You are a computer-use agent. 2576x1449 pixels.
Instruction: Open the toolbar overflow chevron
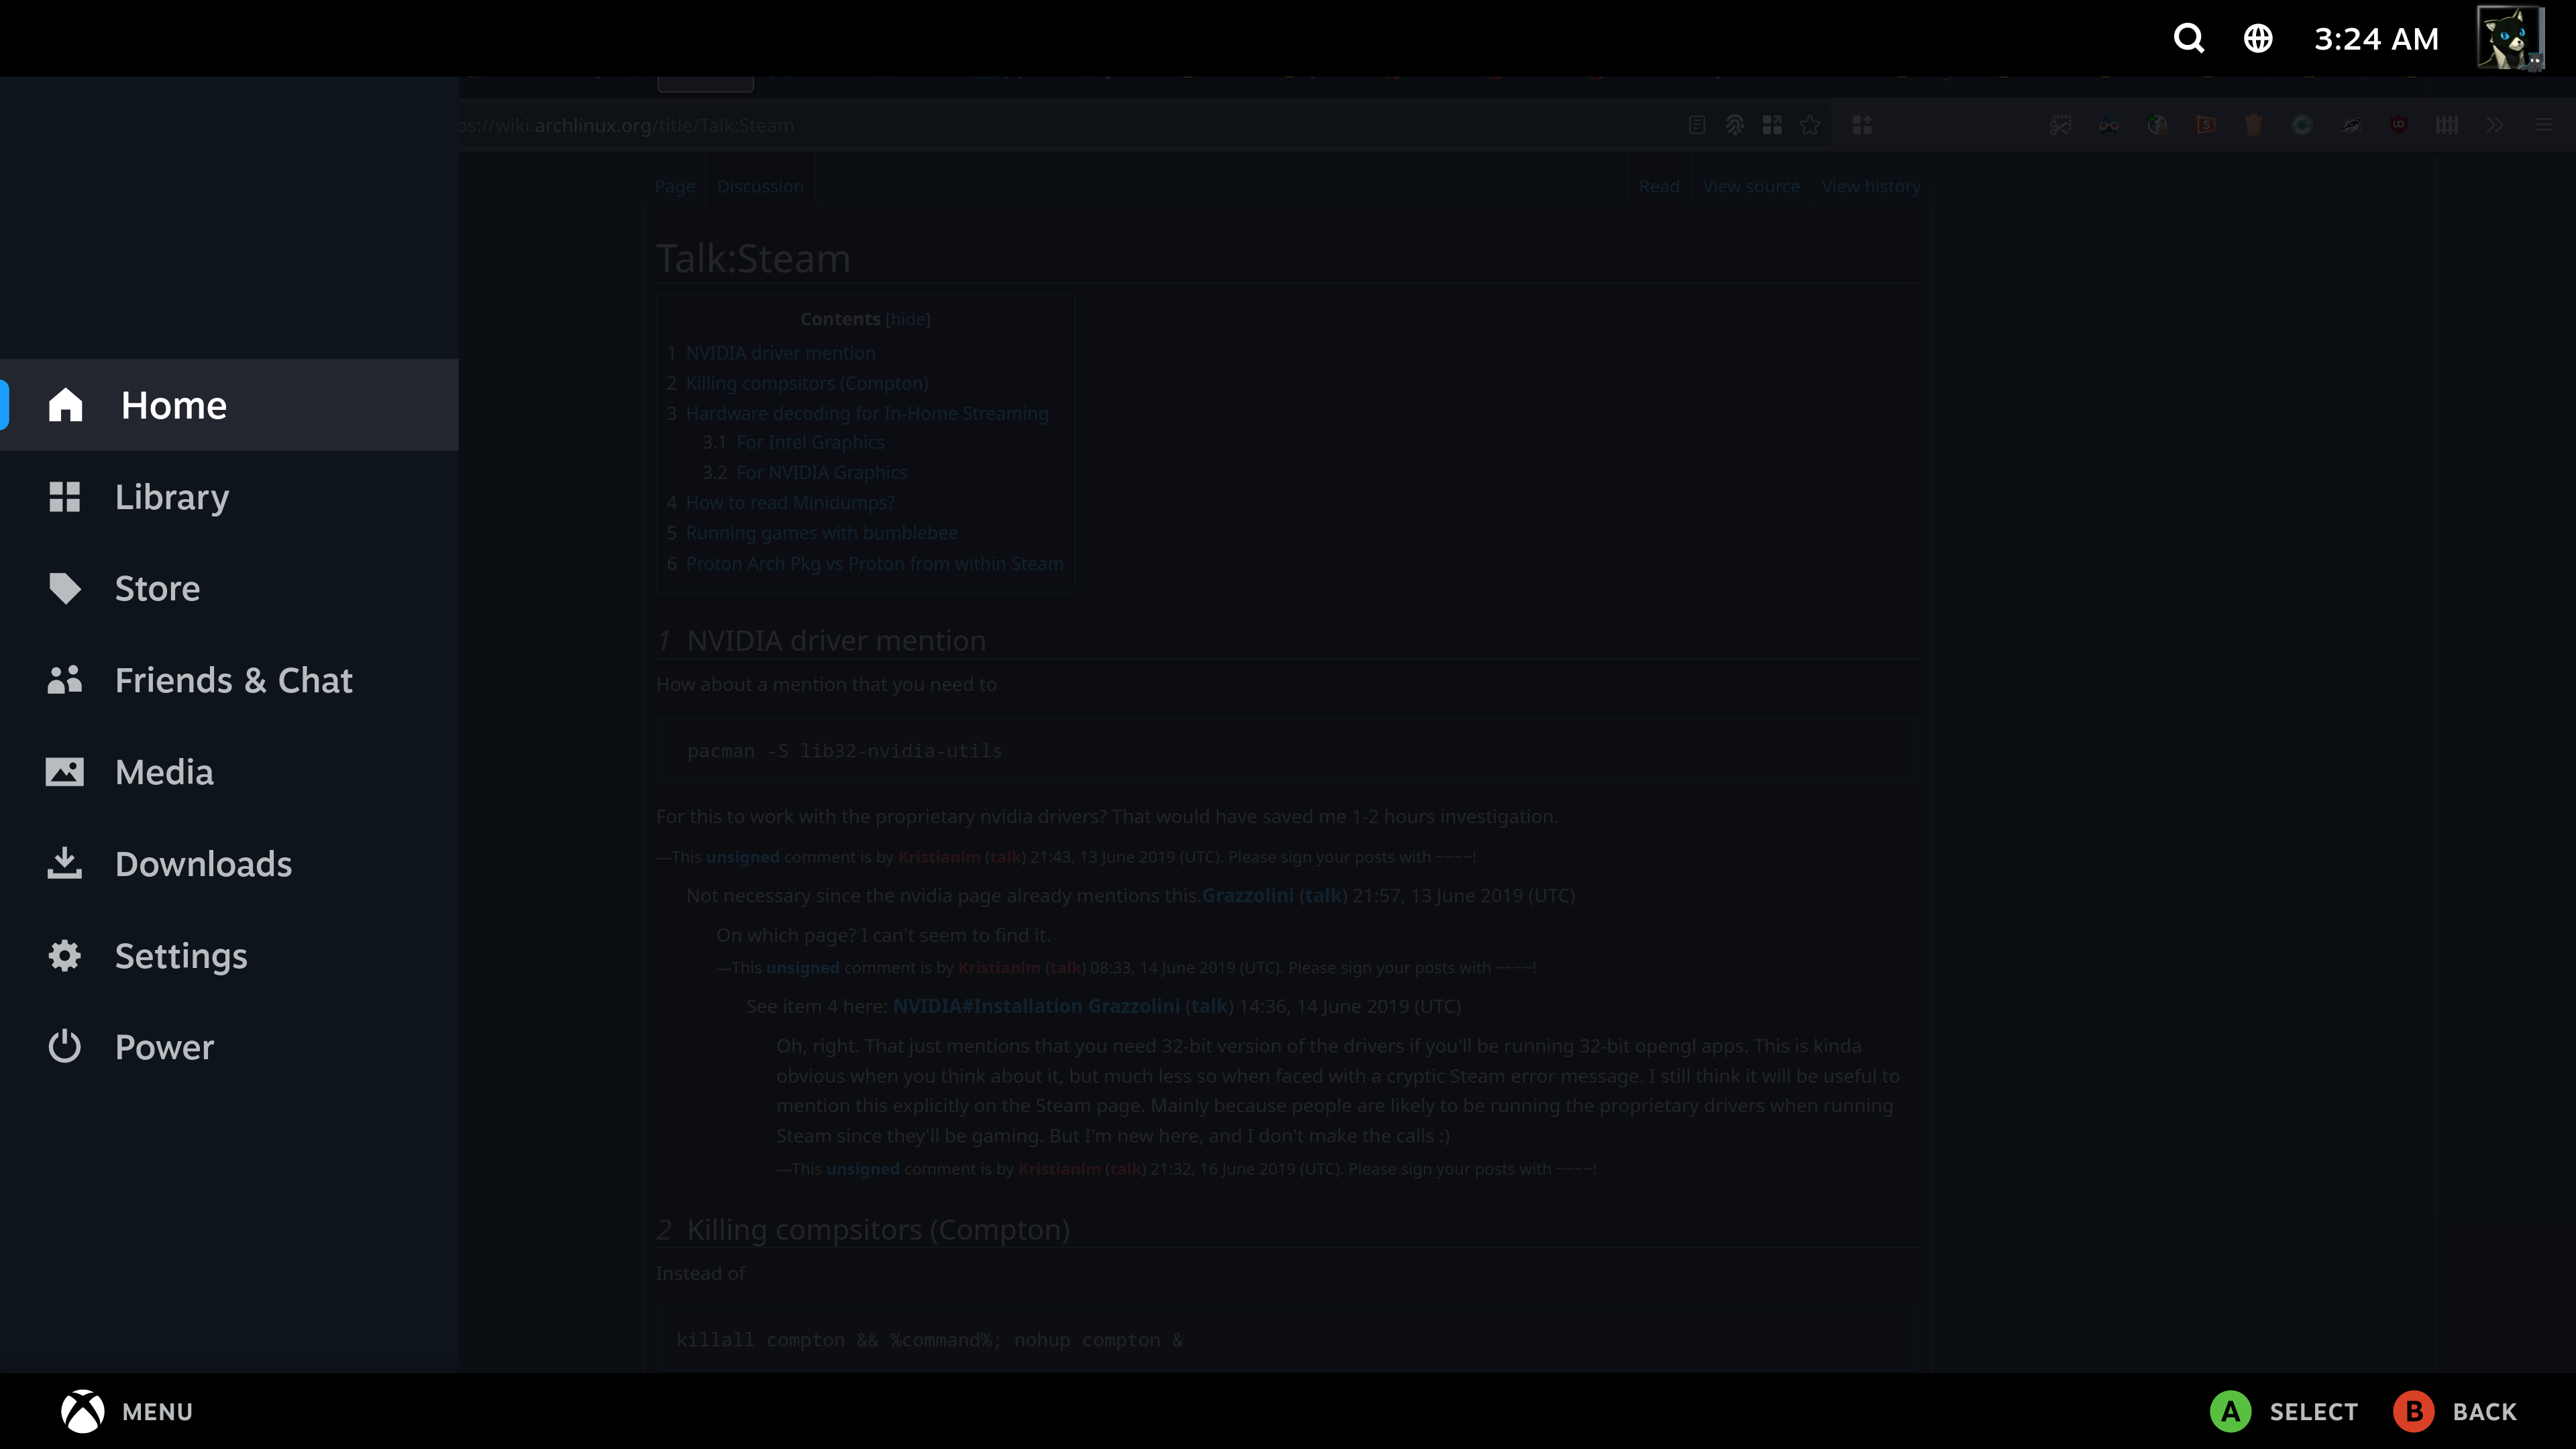coord(2494,125)
